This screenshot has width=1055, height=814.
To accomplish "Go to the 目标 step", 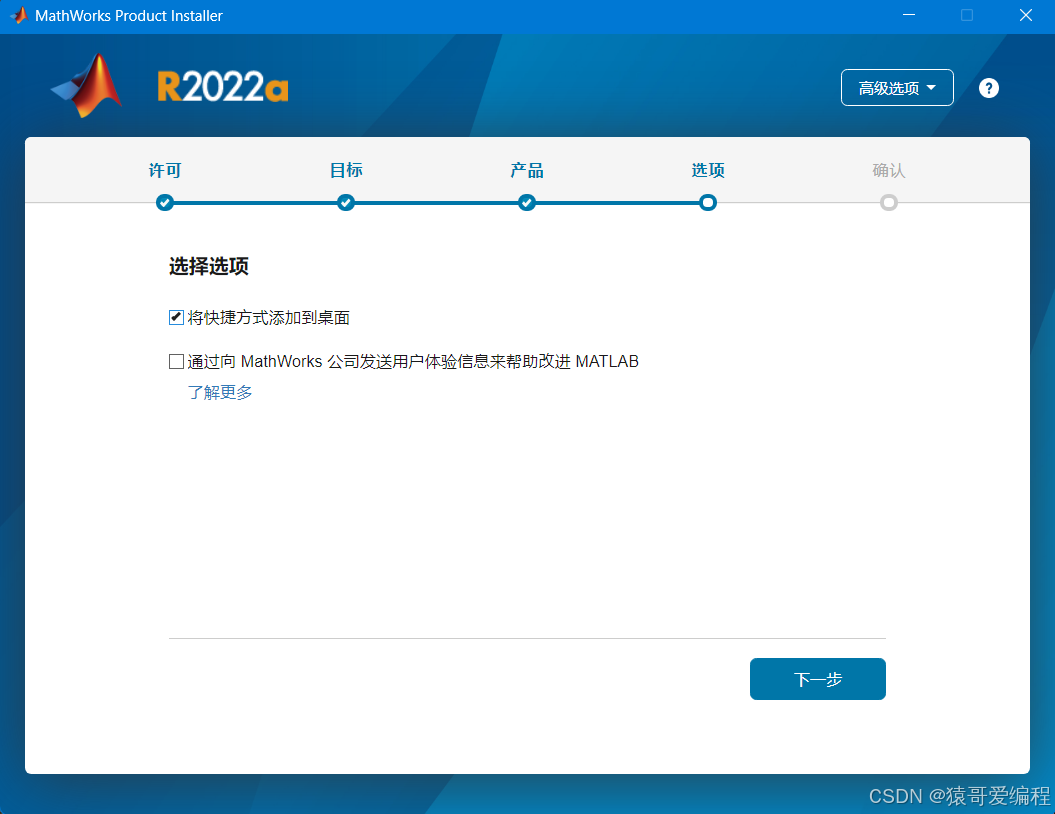I will coord(346,170).
